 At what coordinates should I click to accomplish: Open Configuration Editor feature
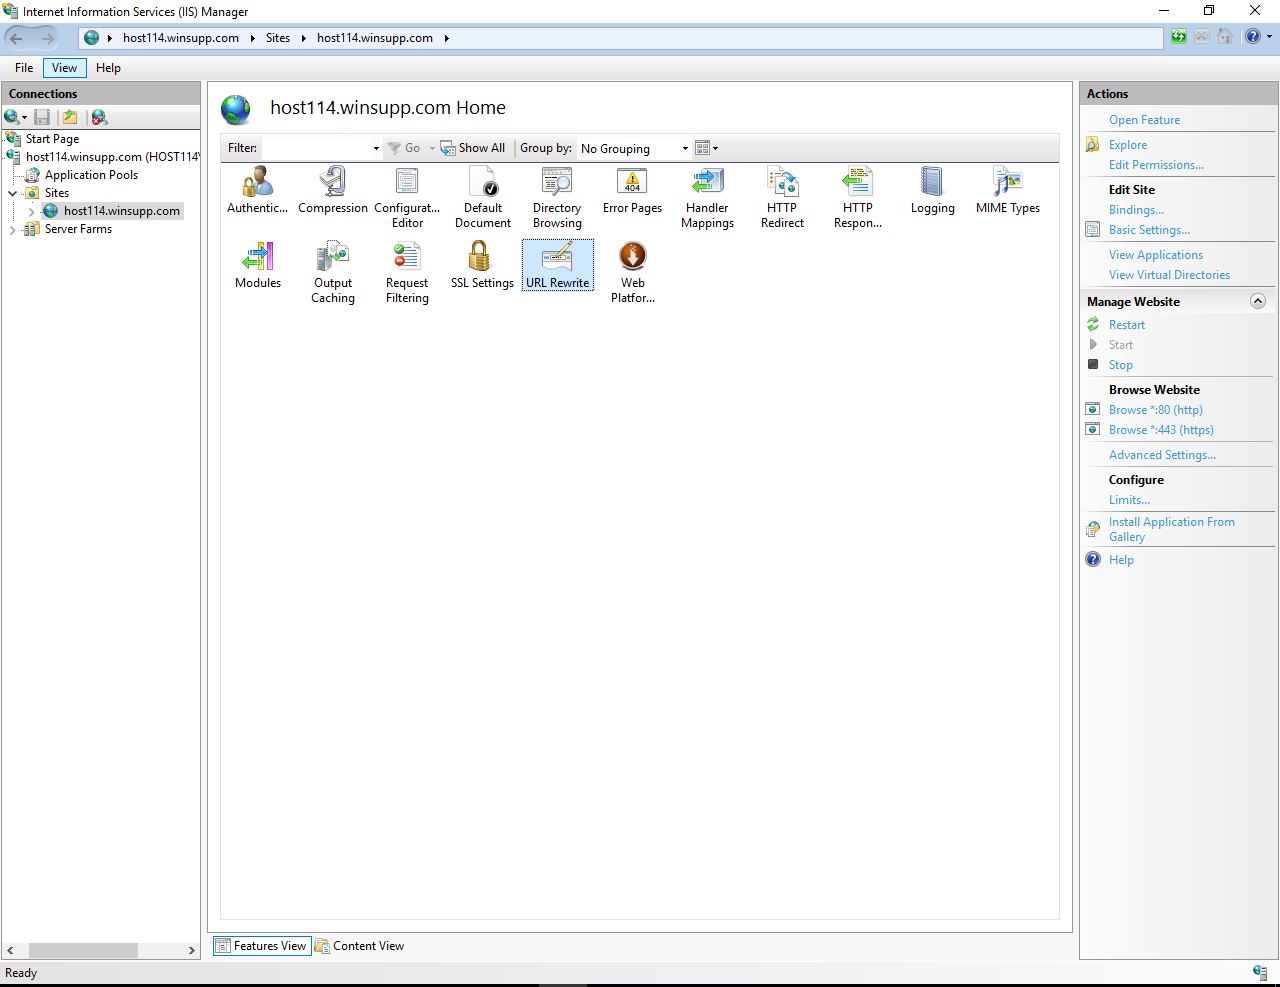click(407, 197)
